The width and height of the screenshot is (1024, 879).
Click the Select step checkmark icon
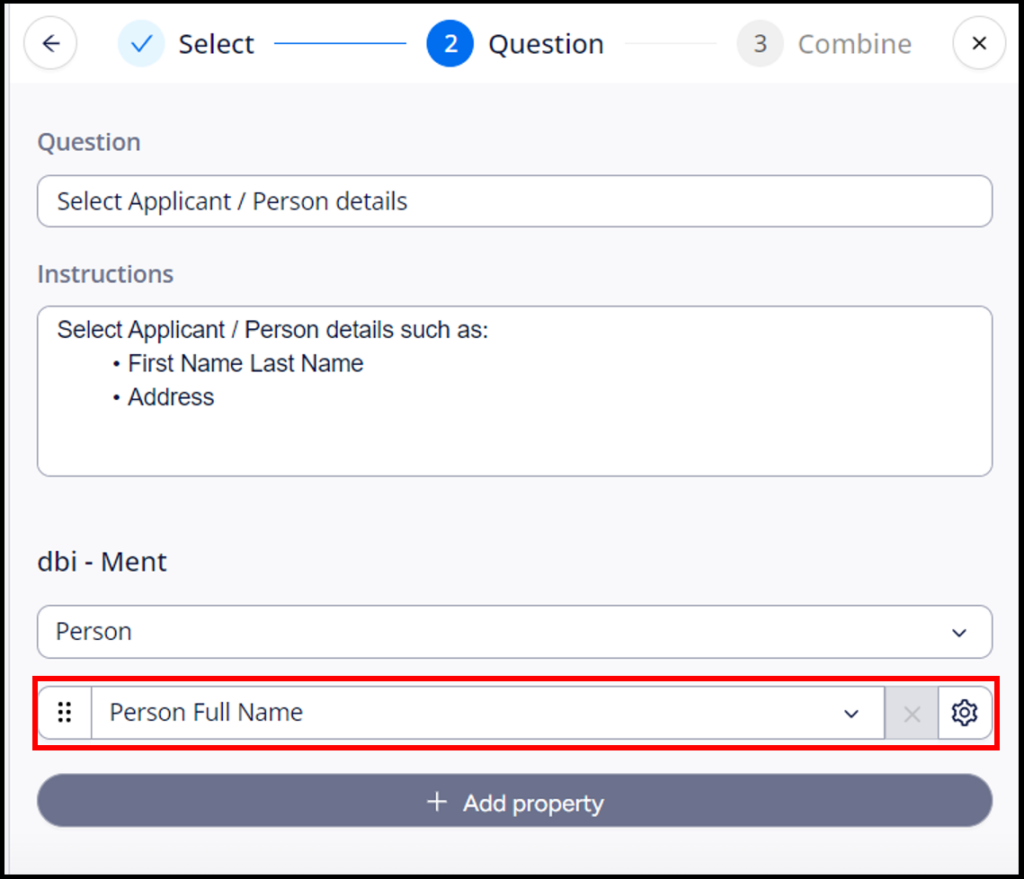(x=141, y=44)
